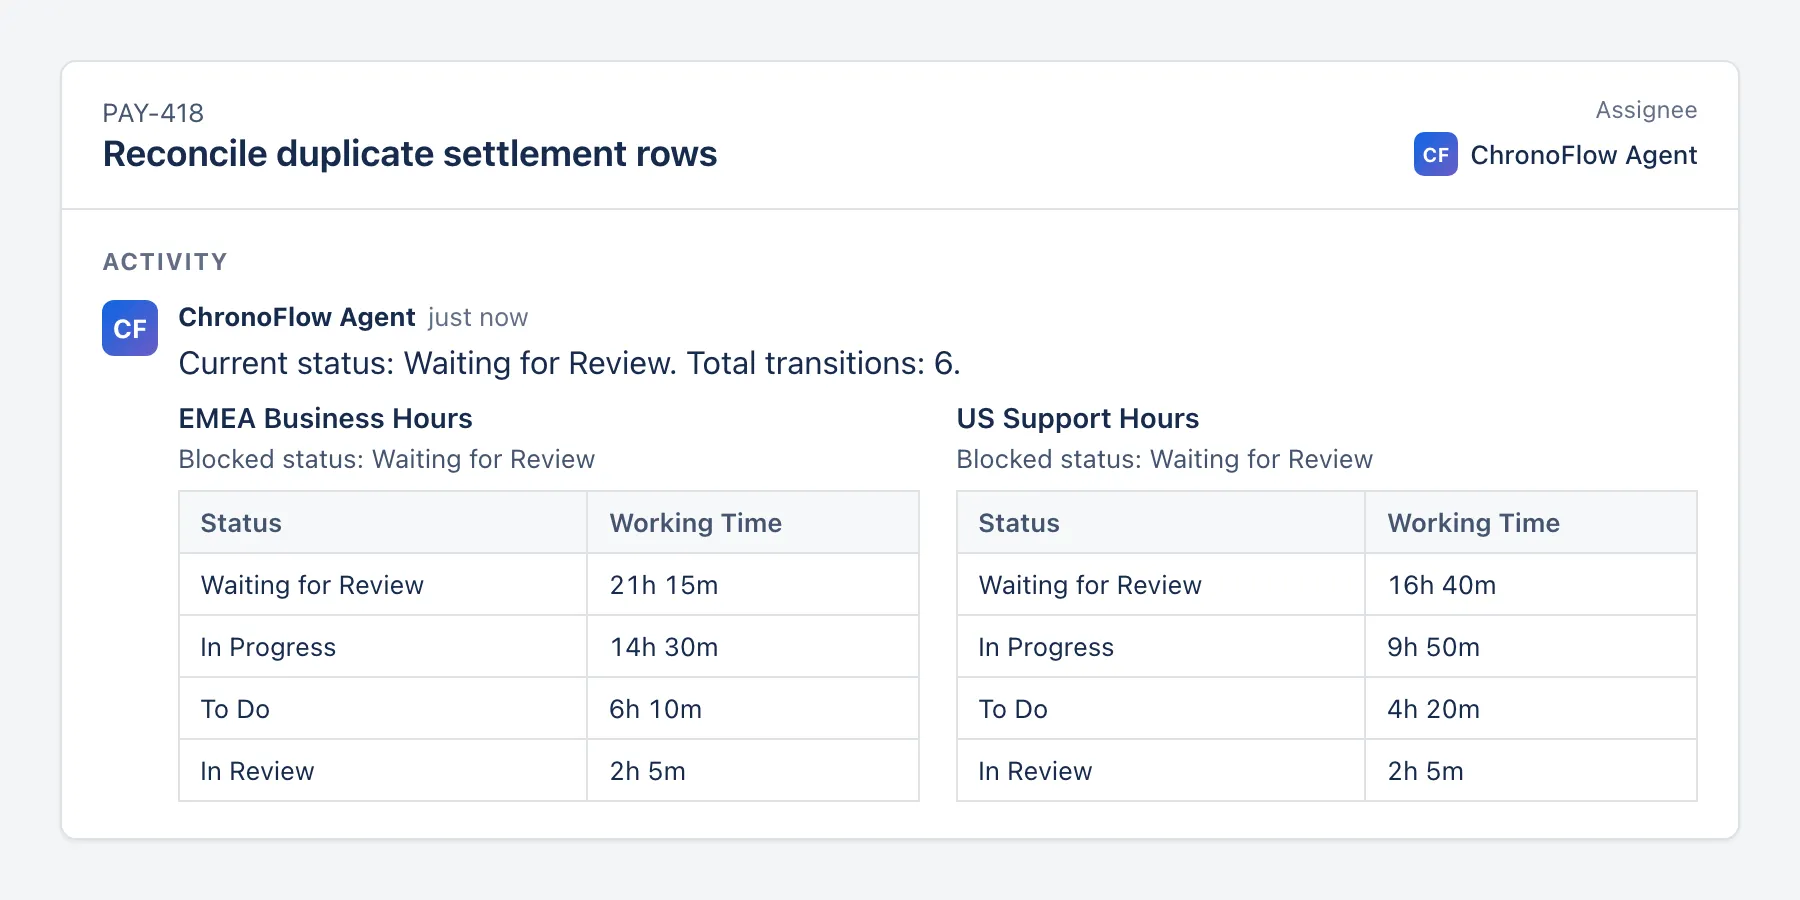The height and width of the screenshot is (900, 1800).
Task: Click the '14h 30m' working time cell
Action: (753, 647)
